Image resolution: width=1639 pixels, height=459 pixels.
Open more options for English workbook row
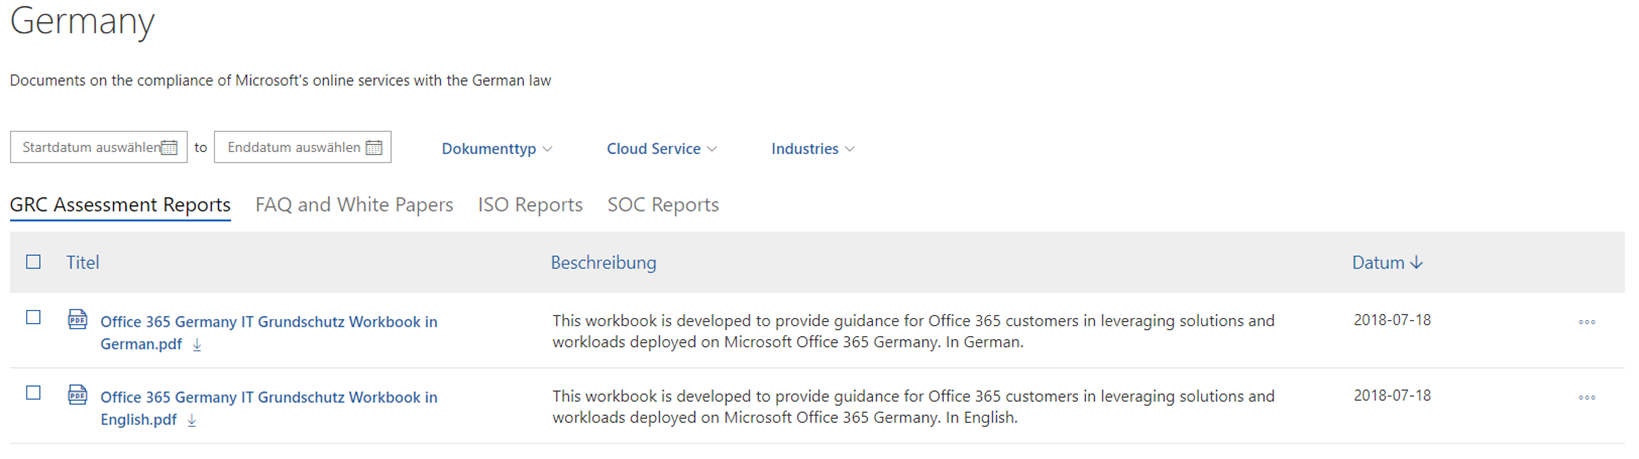coord(1587,397)
